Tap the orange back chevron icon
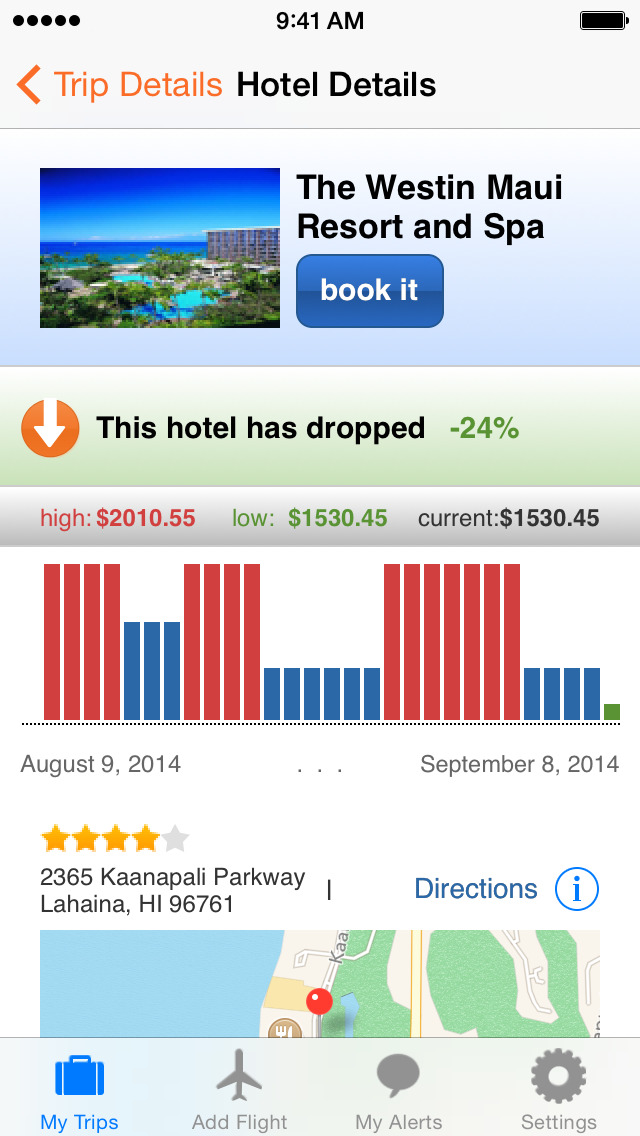The image size is (640, 1136). point(29,85)
